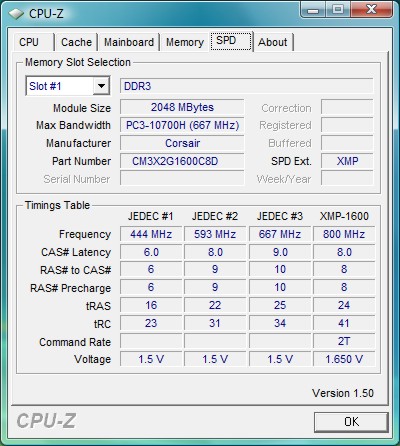
Task: Click the CPU-Z title bar icon
Action: click(x=16, y=14)
